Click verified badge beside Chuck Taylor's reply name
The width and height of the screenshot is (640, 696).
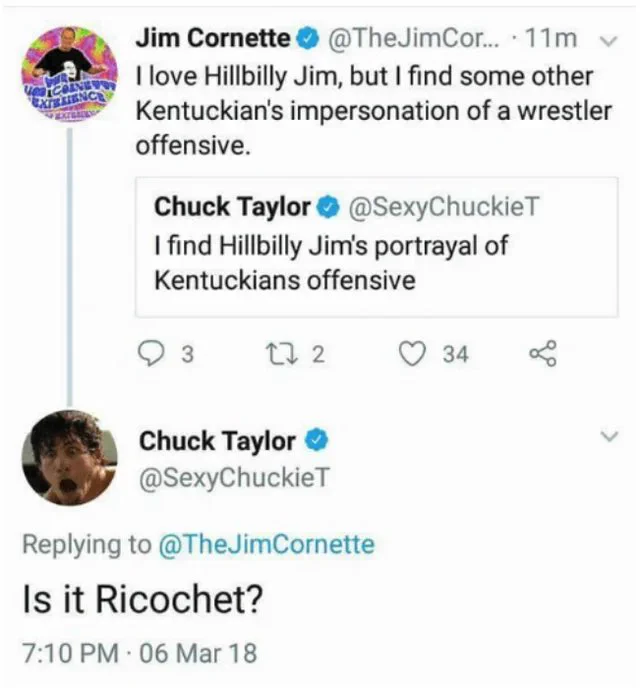[x=316, y=440]
